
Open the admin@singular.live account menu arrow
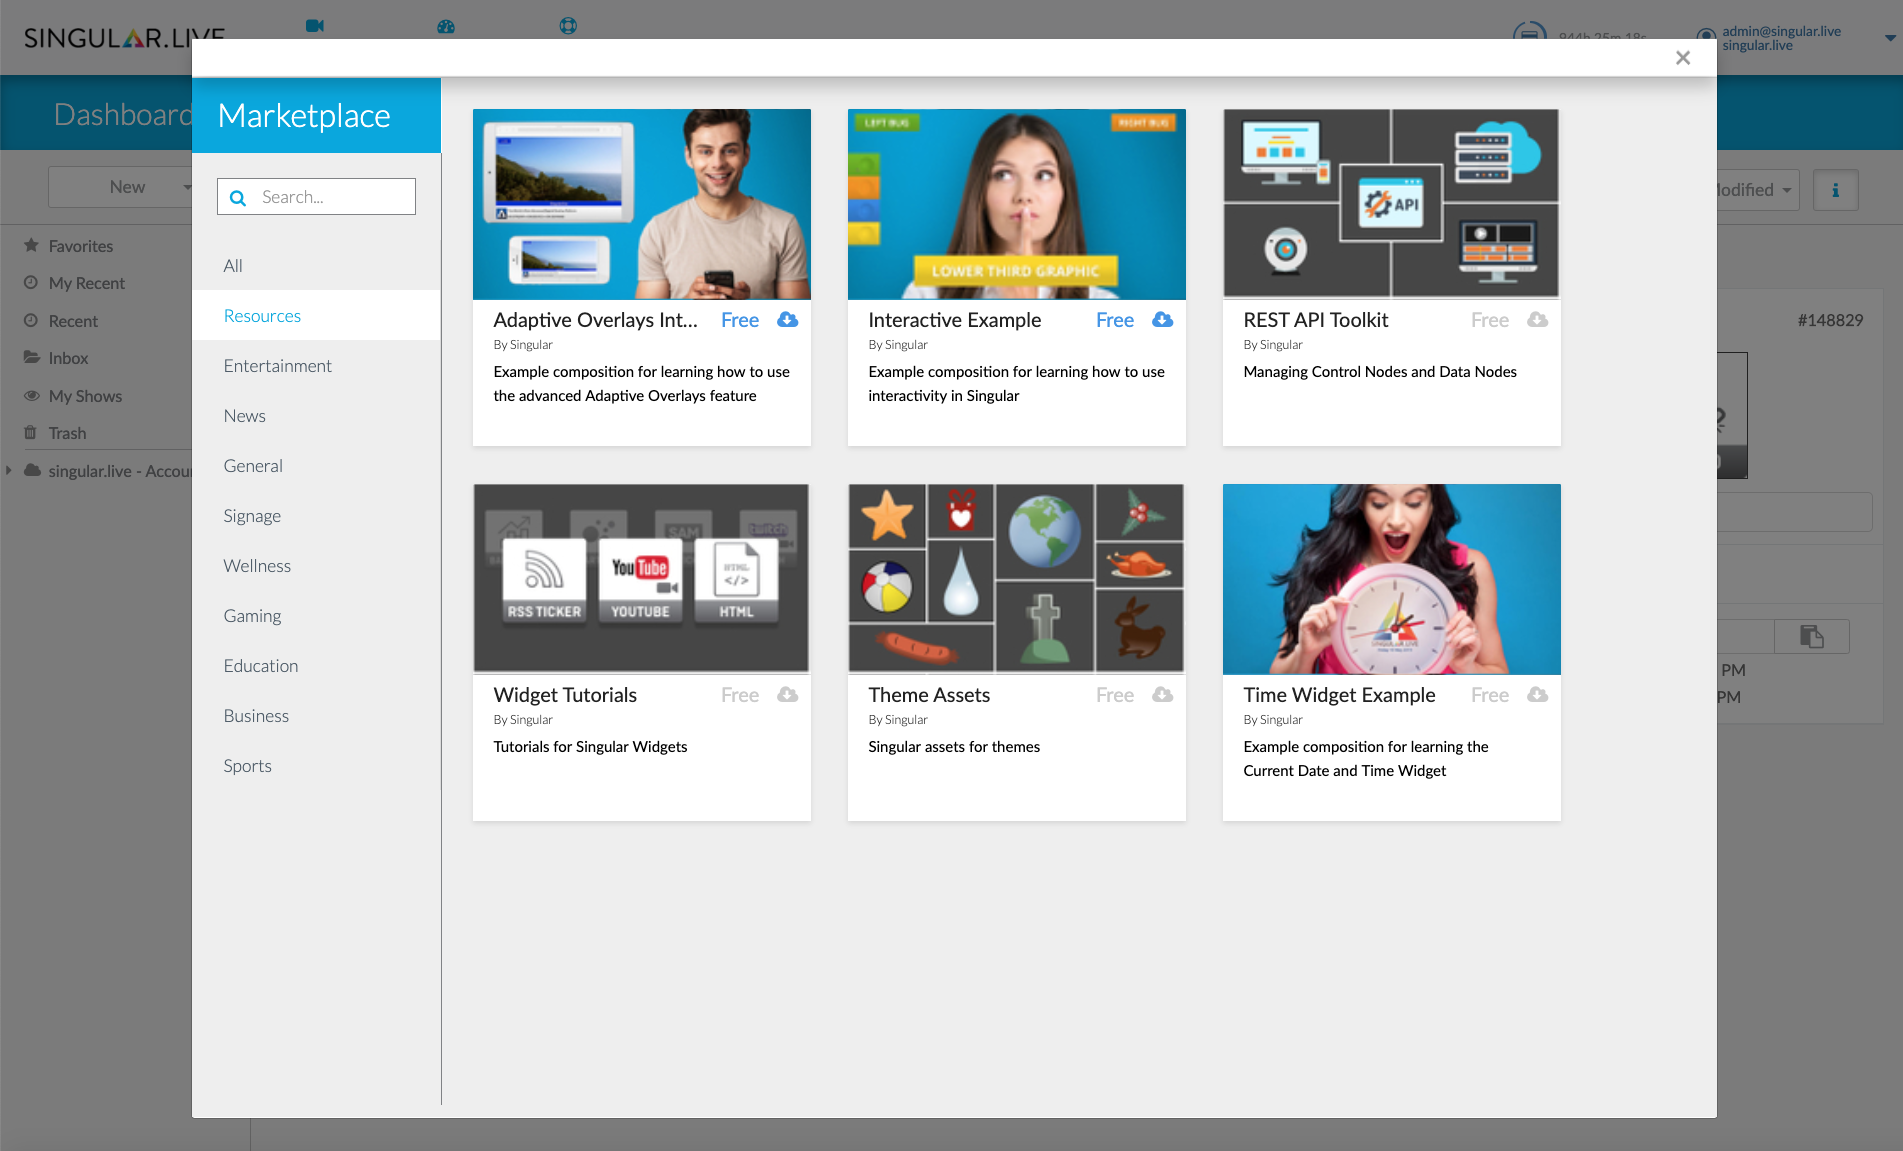tap(1890, 38)
